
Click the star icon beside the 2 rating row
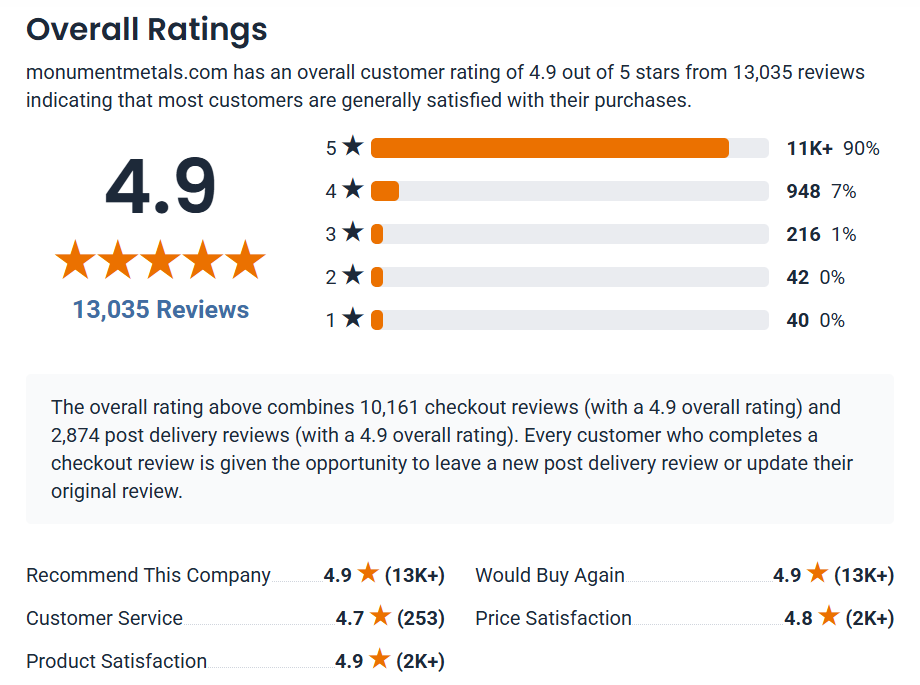pyautogui.click(x=352, y=276)
